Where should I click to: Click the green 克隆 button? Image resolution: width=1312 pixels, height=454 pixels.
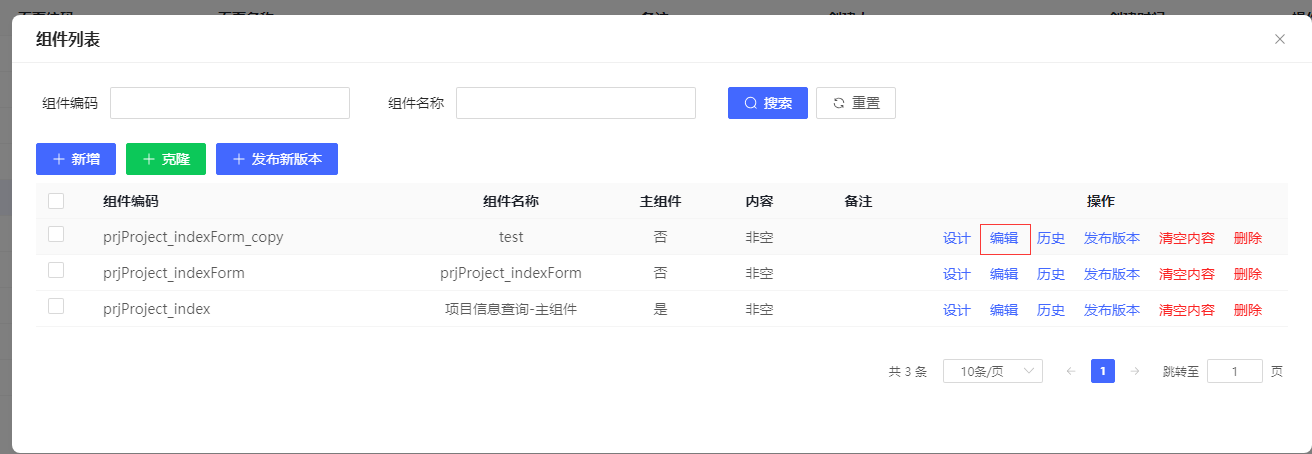point(166,159)
